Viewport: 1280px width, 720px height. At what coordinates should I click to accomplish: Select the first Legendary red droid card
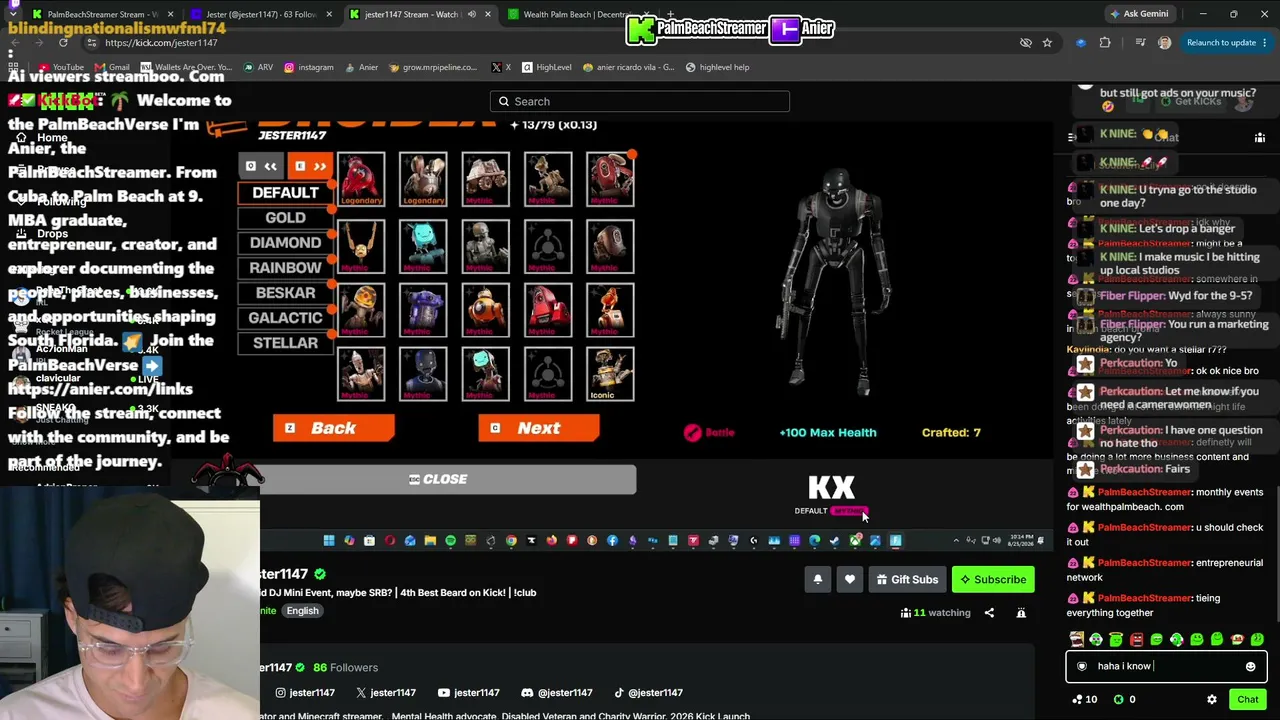tap(361, 179)
